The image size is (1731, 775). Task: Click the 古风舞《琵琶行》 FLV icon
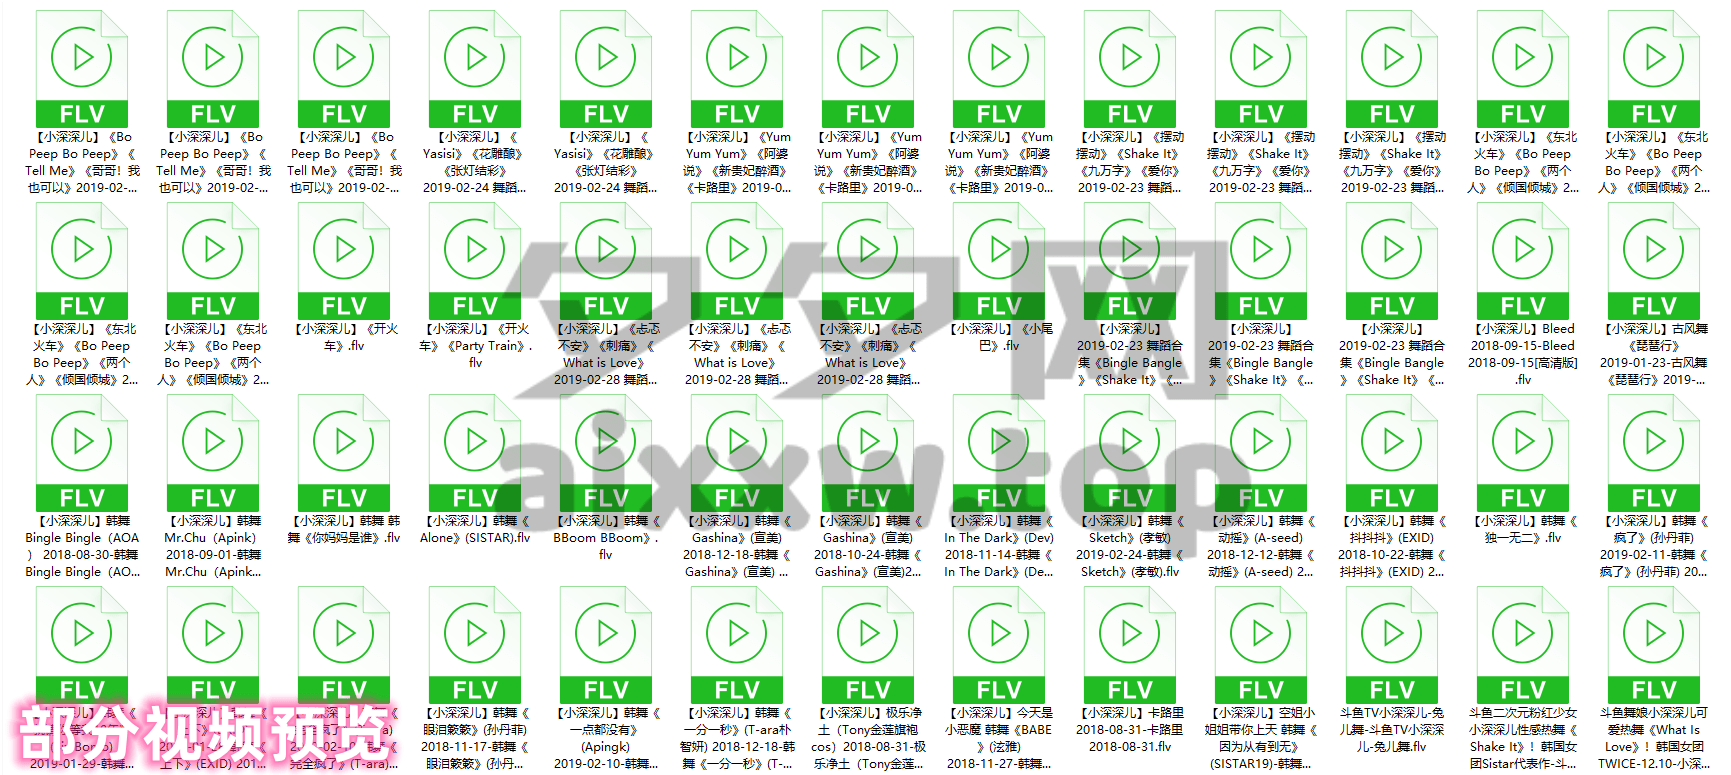tap(1654, 261)
